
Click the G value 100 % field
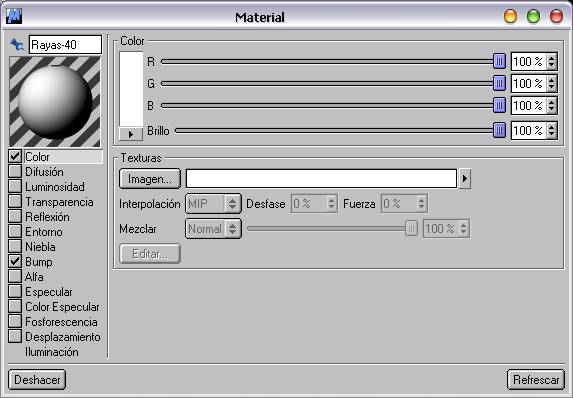point(528,83)
